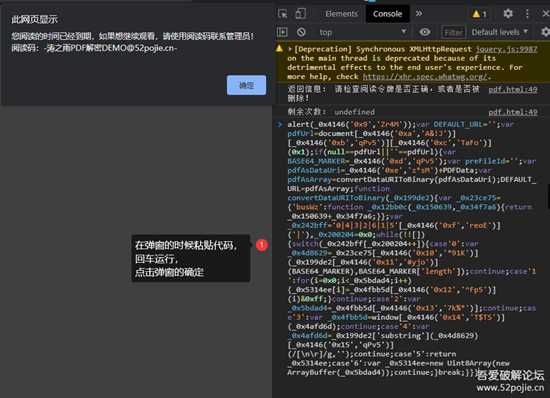Click the 返回信息 log message
Viewport: 550px width, 398px height.
point(383,94)
